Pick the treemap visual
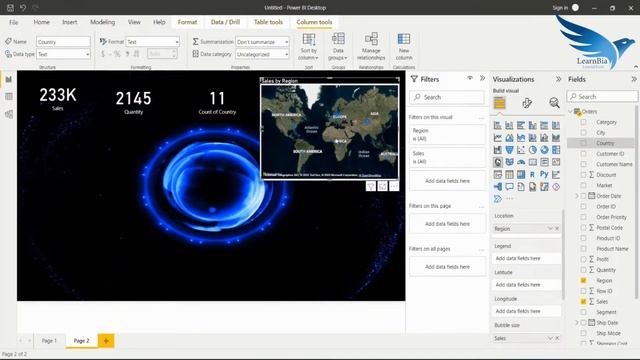 point(556,150)
